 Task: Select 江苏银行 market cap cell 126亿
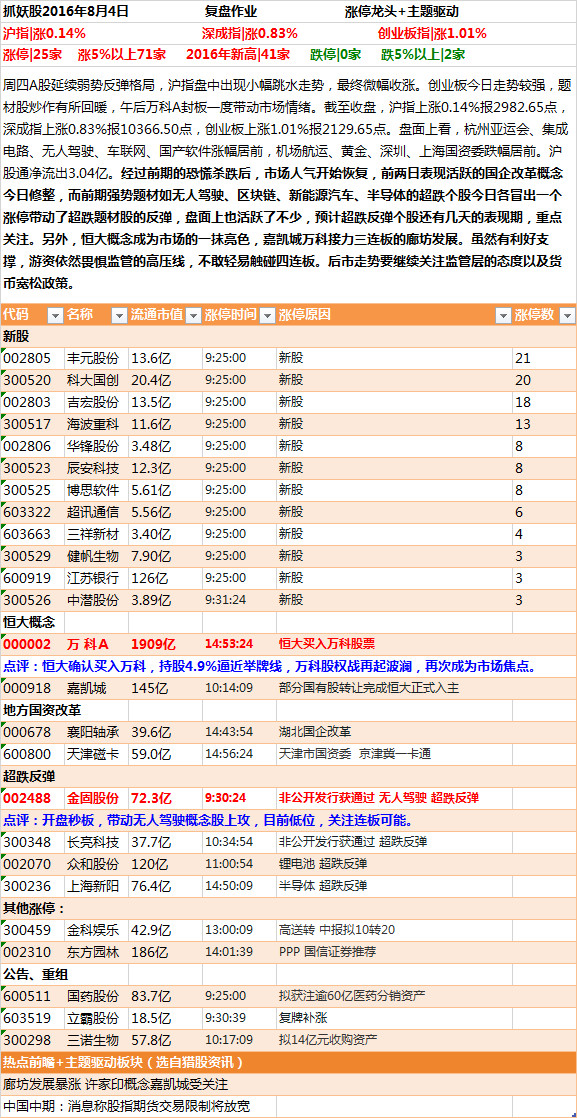click(165, 578)
